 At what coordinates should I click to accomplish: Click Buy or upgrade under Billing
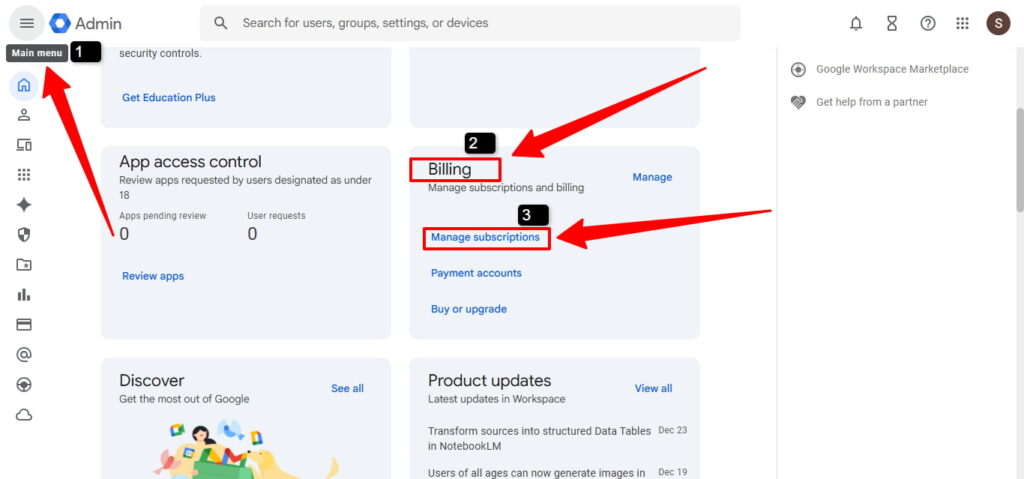point(469,309)
